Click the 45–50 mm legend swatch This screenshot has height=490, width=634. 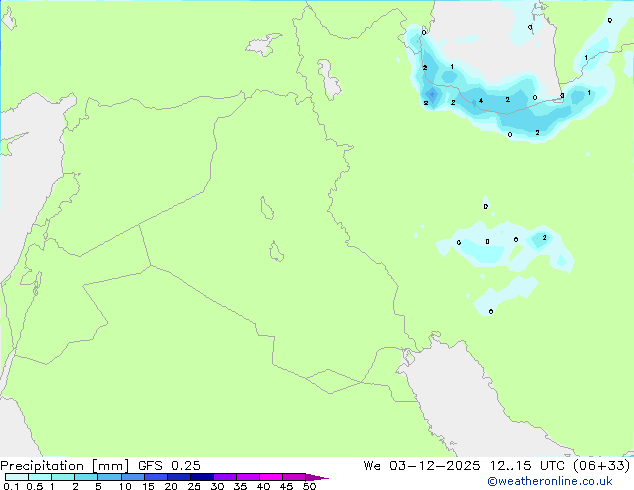click(x=294, y=477)
